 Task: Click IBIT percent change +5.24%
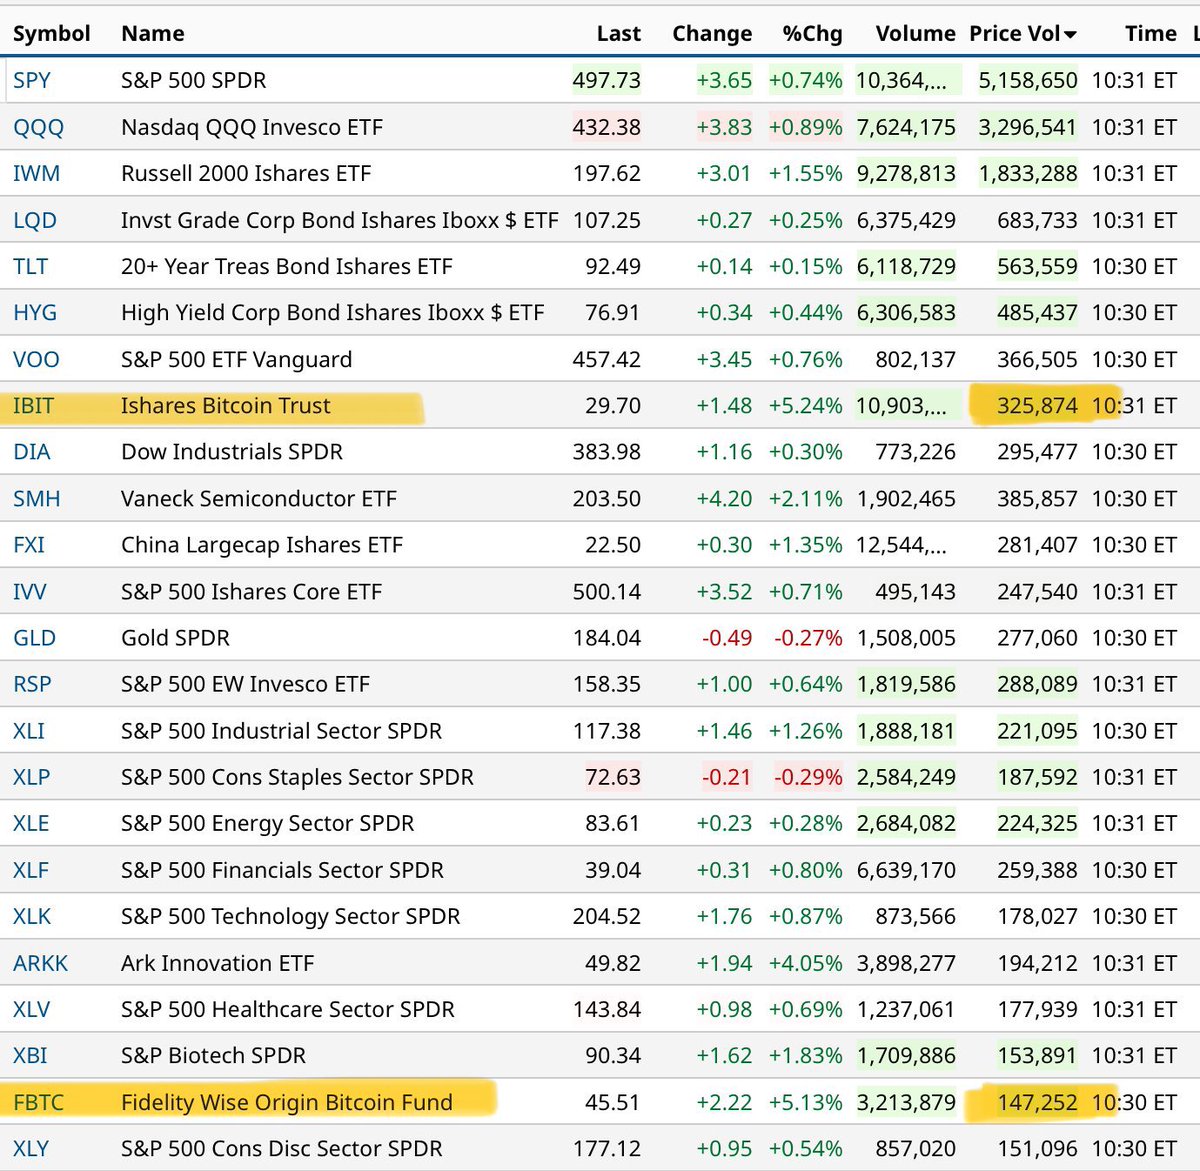coord(806,405)
